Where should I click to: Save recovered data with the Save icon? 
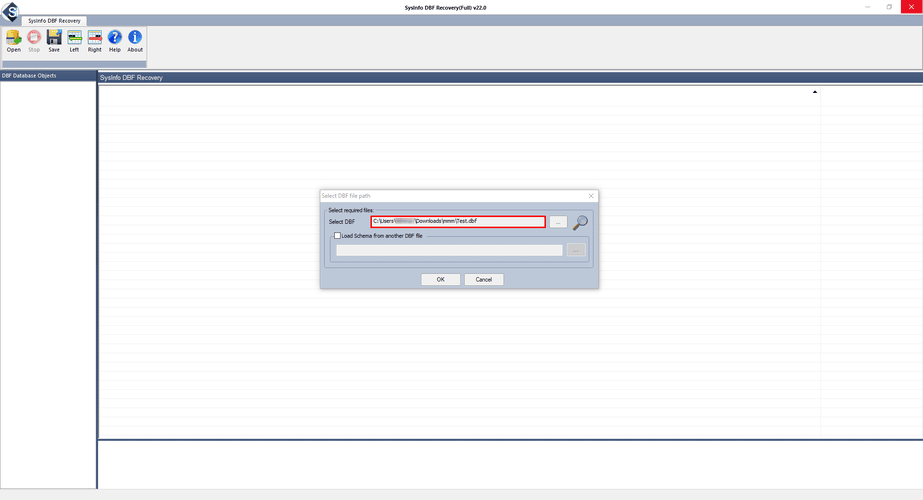click(54, 41)
